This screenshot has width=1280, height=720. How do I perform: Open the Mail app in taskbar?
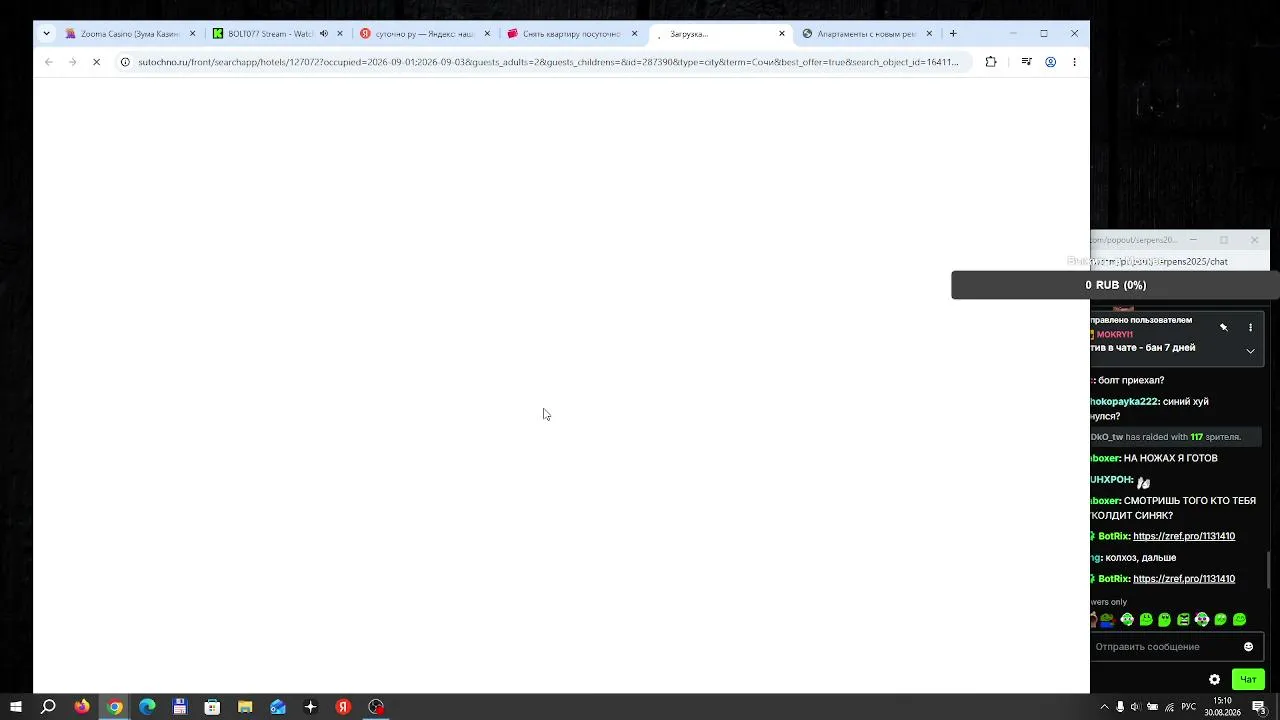(278, 707)
